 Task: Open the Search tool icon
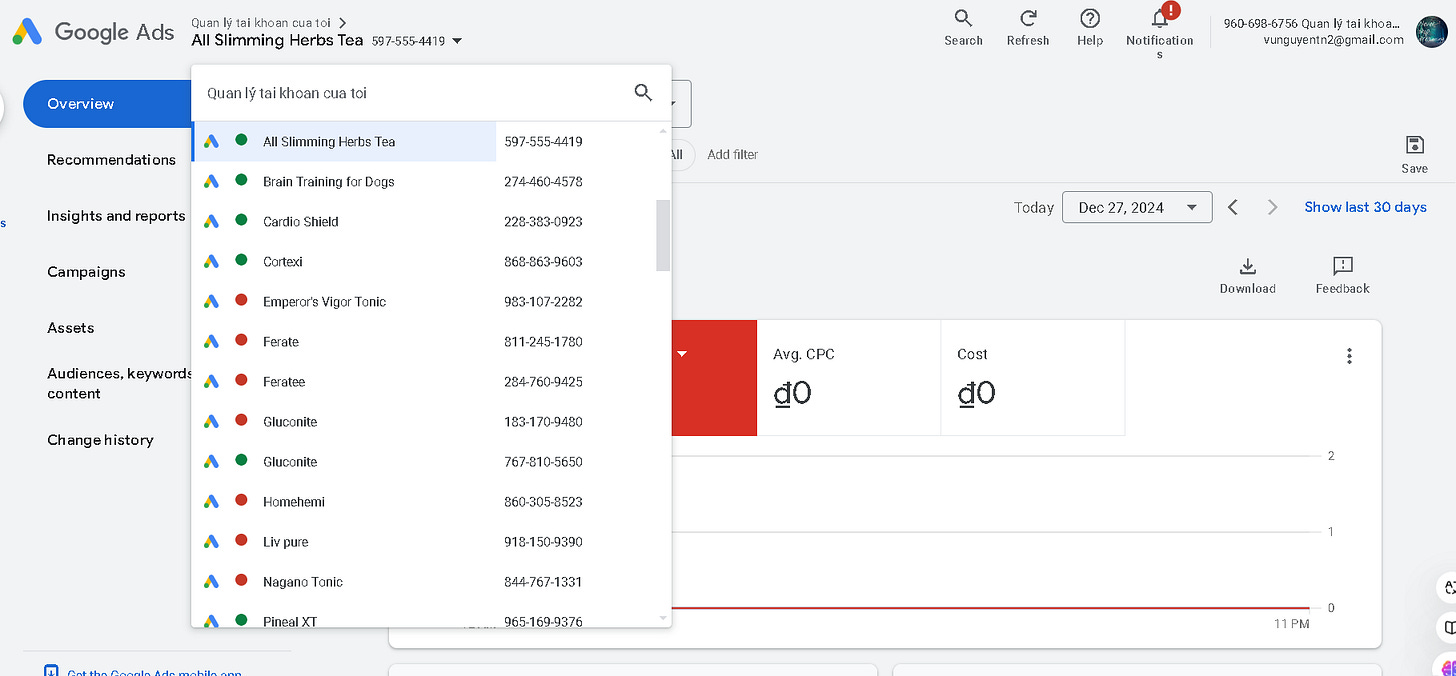coord(963,18)
